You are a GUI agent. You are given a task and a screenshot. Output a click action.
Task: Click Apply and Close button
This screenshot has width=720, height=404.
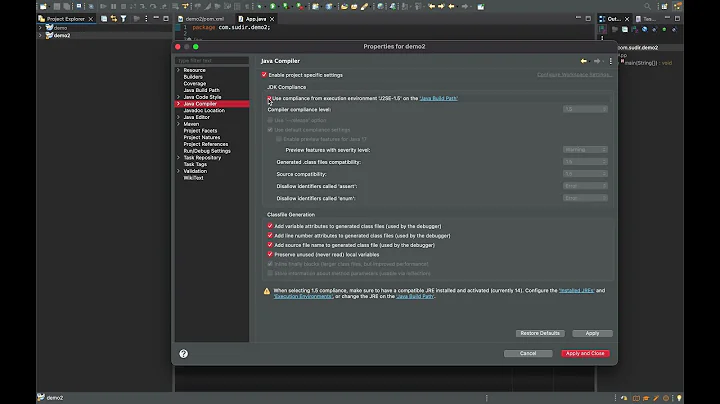[585, 354]
